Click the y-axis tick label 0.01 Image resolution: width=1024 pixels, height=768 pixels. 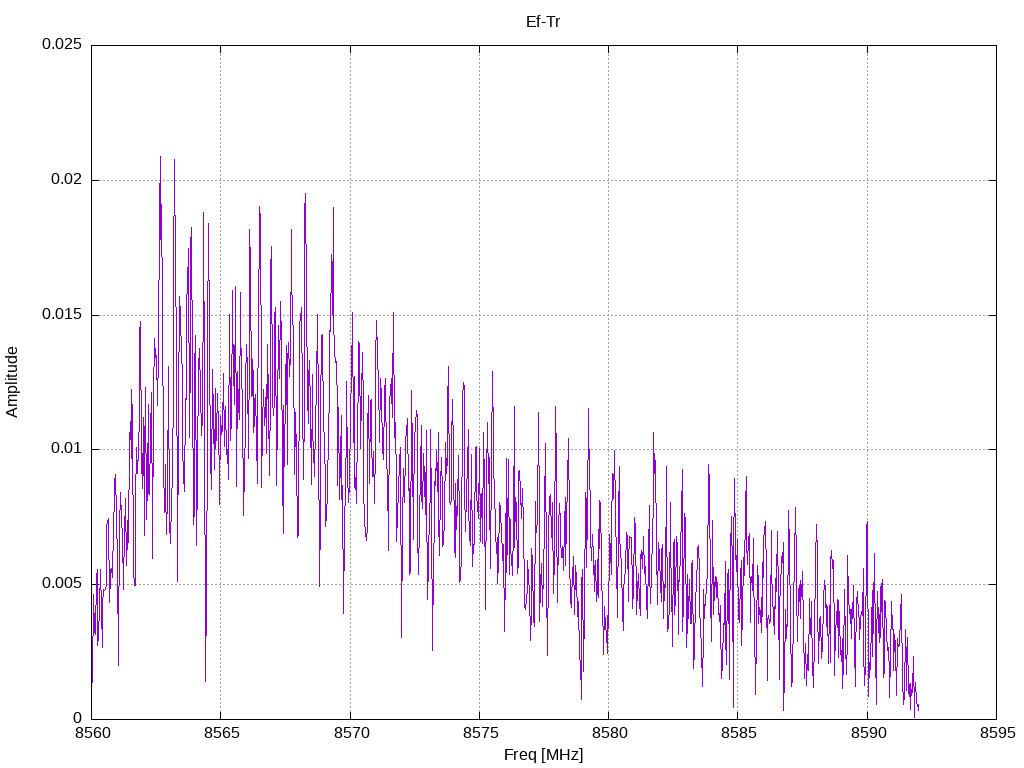coord(67,449)
